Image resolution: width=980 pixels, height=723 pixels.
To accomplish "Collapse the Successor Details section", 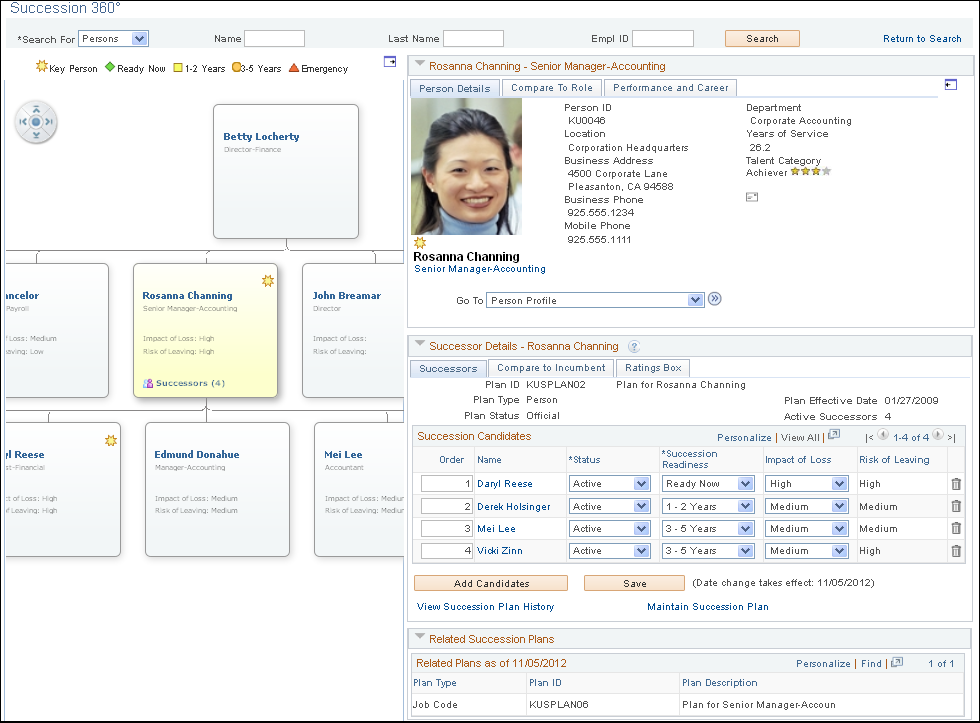I will (x=420, y=344).
